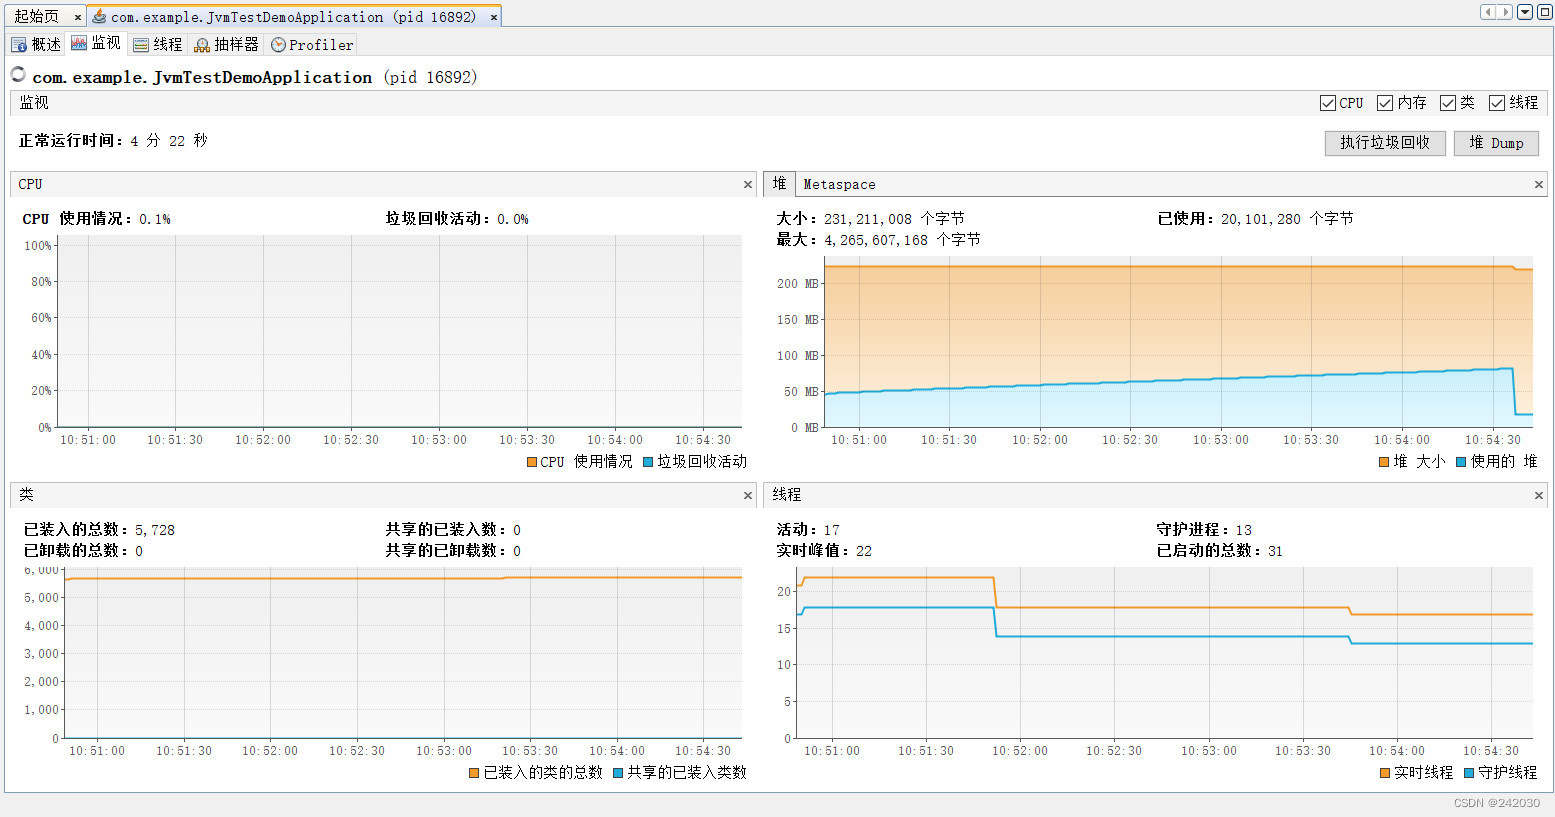Select the 监视 monitor tab
This screenshot has width=1555, height=817.
tap(96, 43)
